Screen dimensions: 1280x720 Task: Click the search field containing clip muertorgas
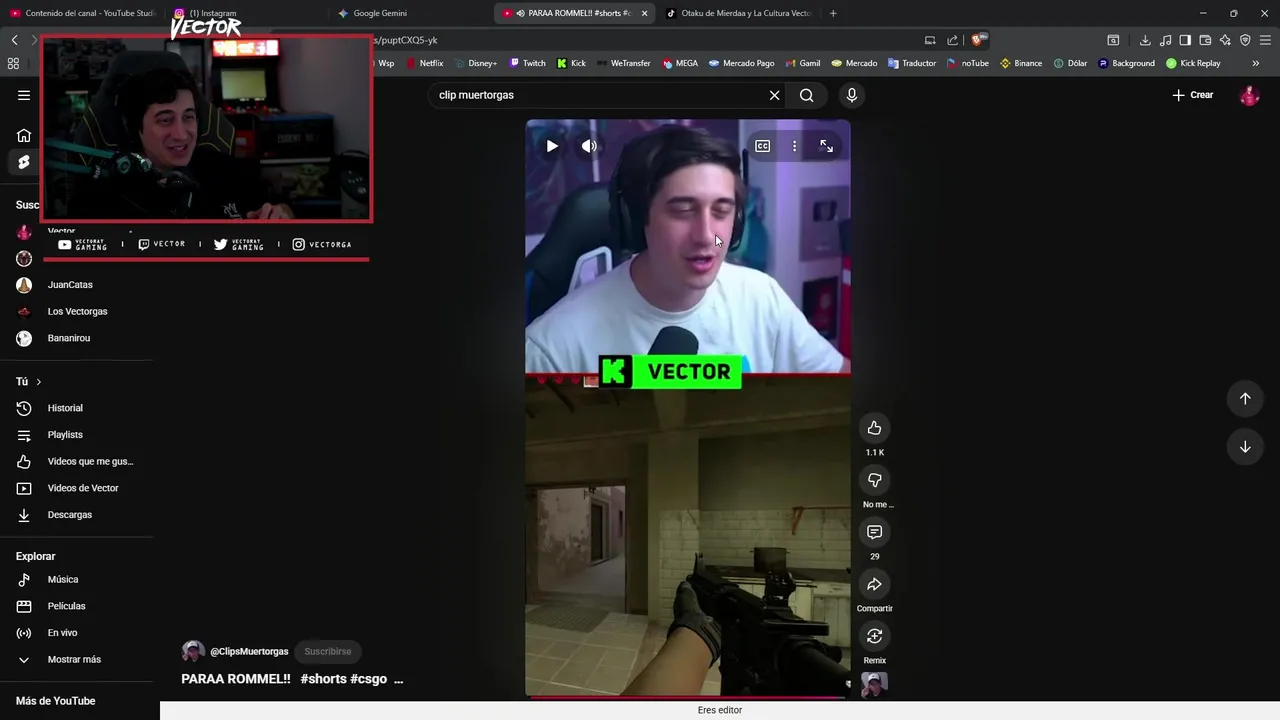point(598,95)
